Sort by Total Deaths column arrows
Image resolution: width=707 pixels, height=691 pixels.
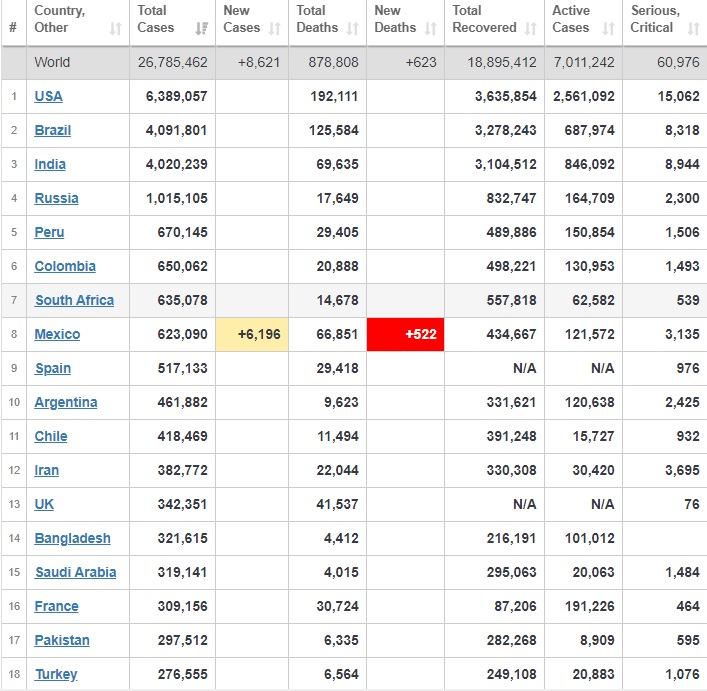click(353, 28)
